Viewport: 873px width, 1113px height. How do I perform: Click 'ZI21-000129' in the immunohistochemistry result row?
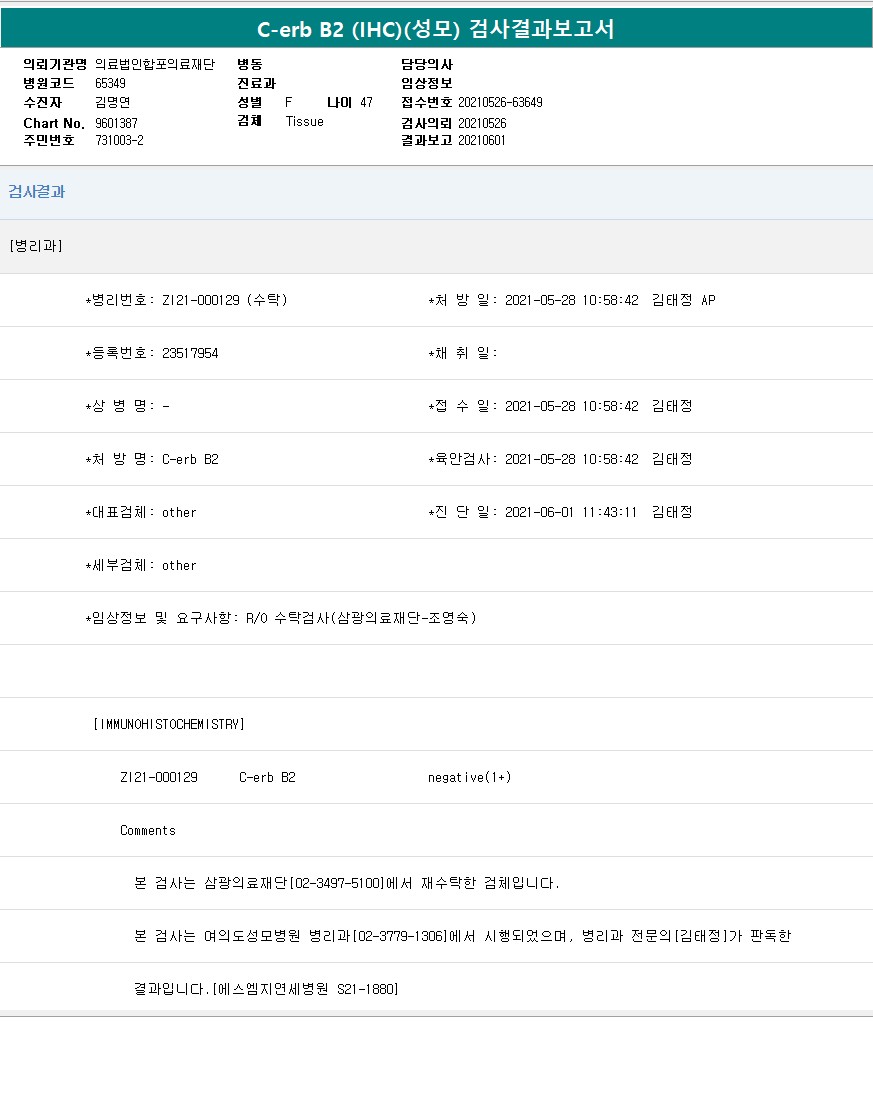[159, 777]
